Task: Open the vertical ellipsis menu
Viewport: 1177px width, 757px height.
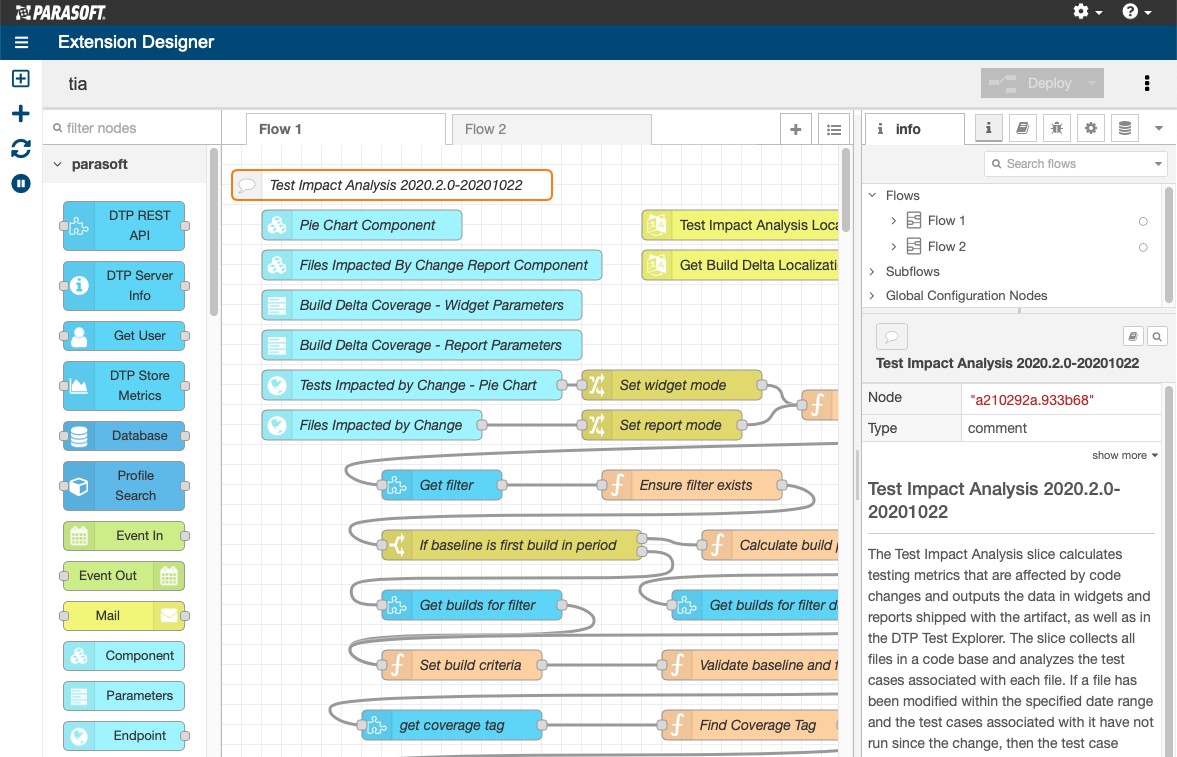Action: pos(1147,83)
